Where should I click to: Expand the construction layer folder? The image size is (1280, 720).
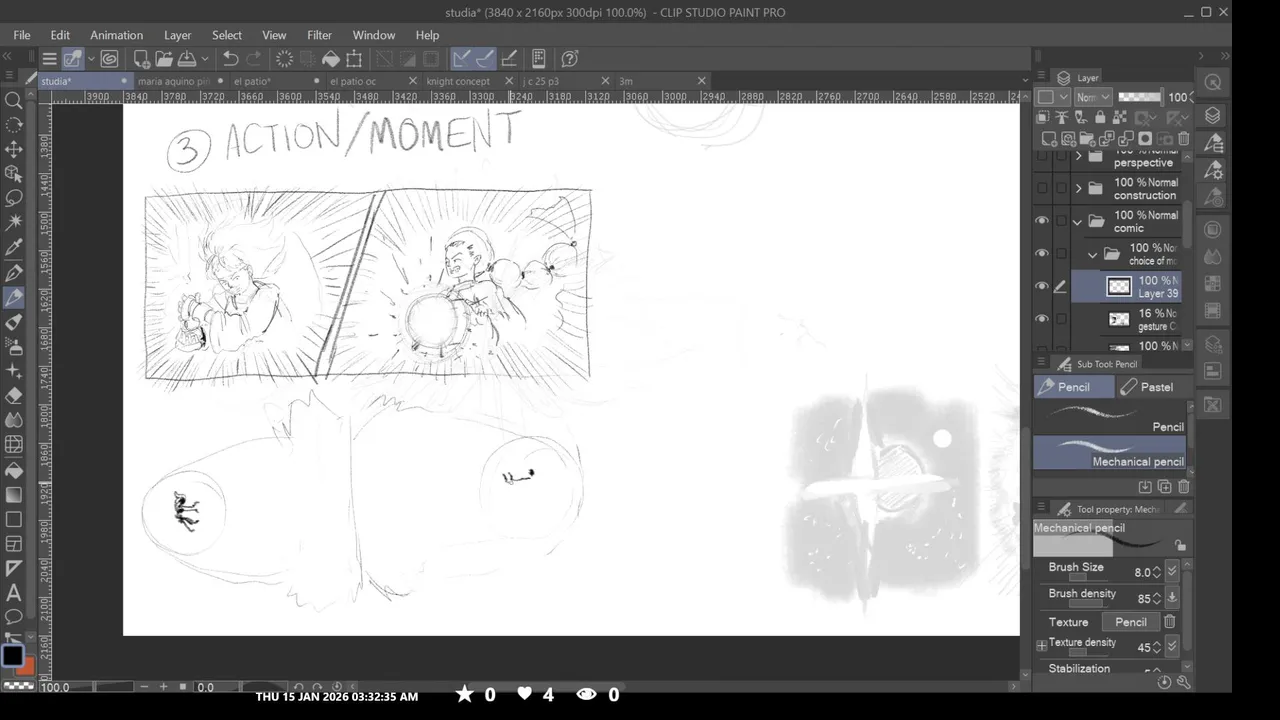(x=1078, y=188)
